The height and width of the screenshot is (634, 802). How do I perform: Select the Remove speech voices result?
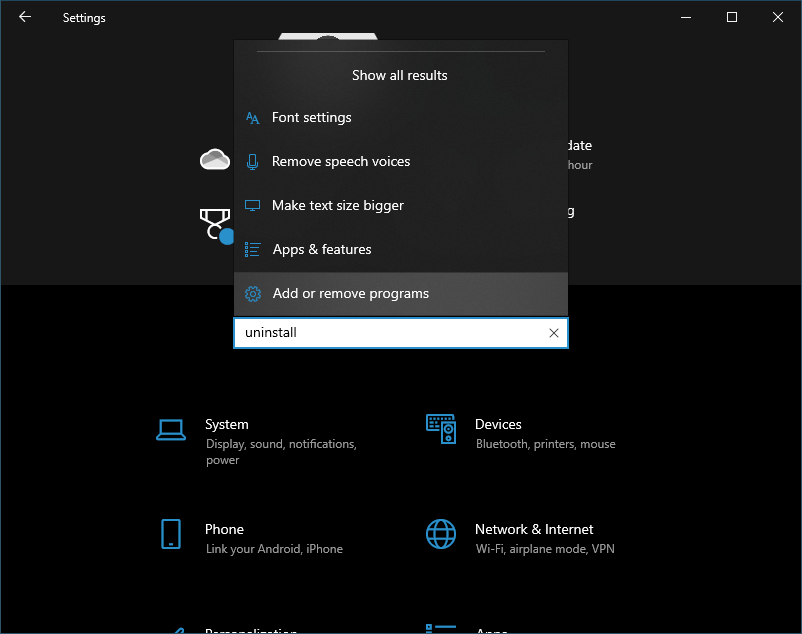pyautogui.click(x=340, y=162)
